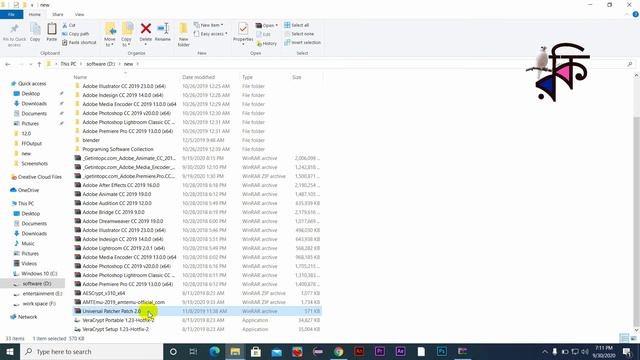Click Select all in ribbon
640x360 pixels.
[296, 25]
